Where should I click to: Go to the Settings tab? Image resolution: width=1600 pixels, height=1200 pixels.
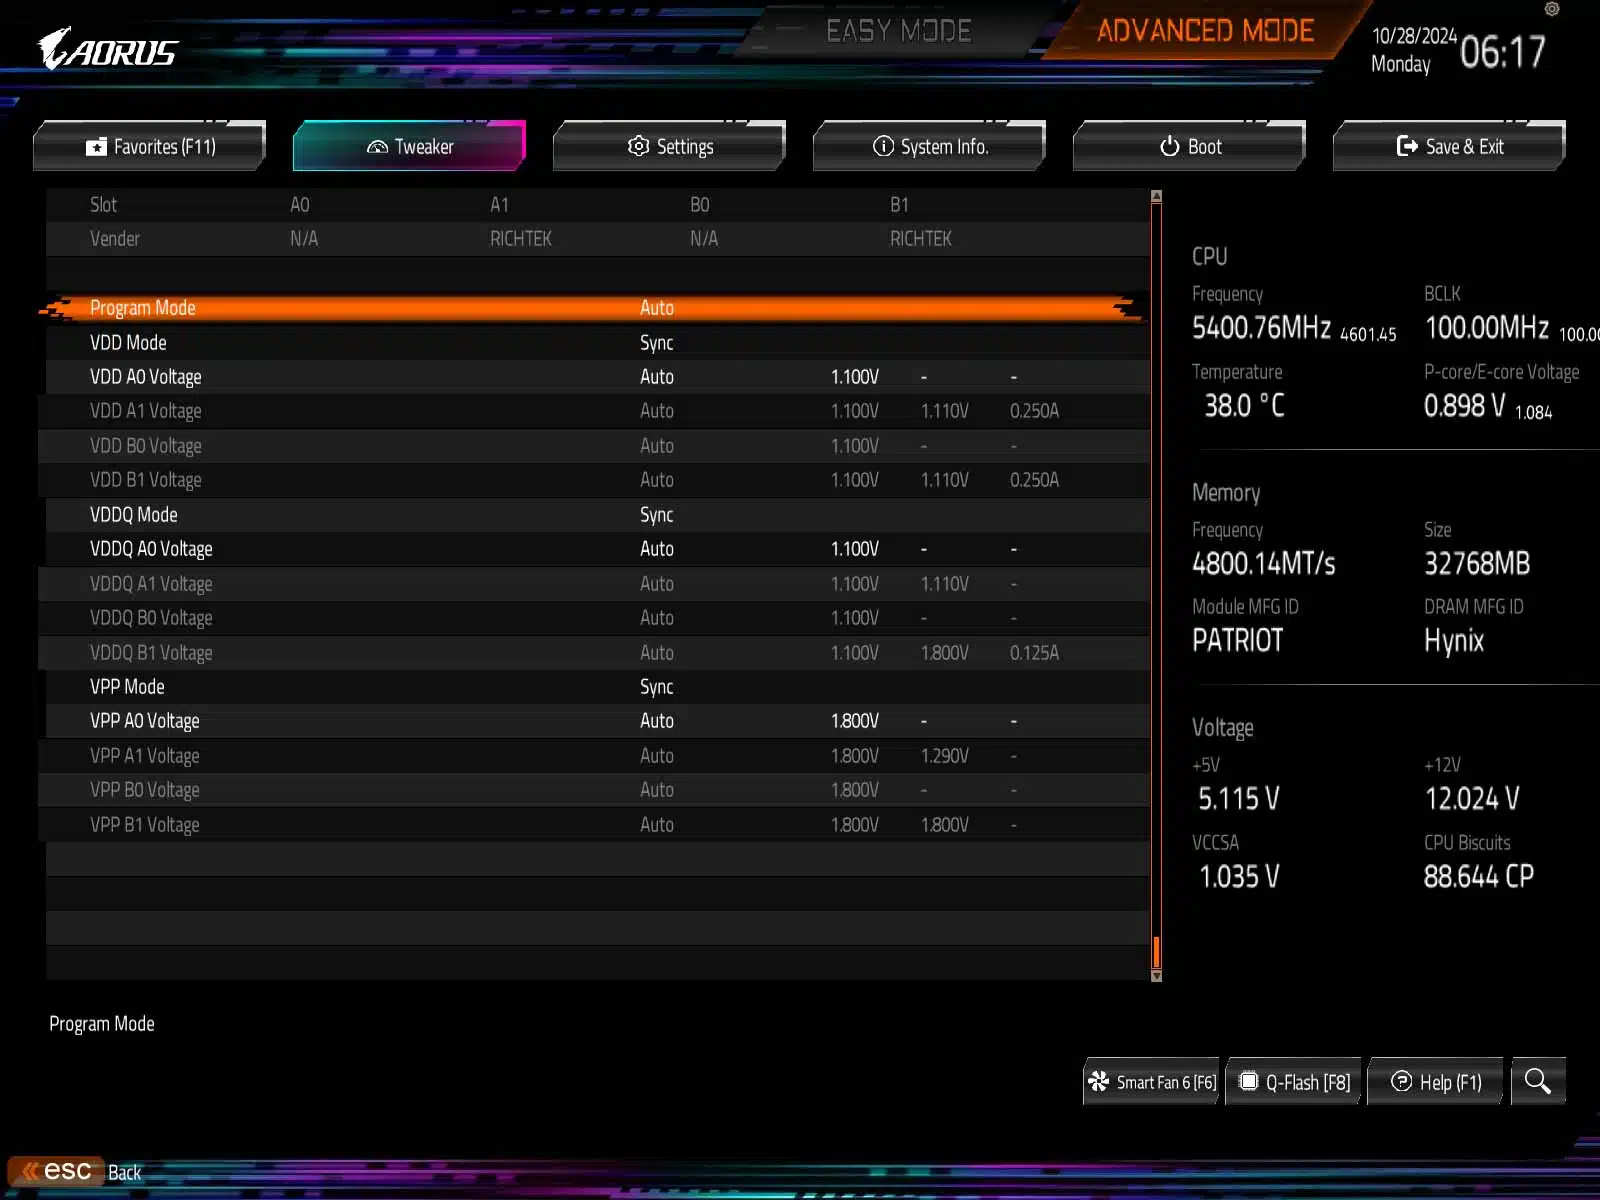coord(670,146)
